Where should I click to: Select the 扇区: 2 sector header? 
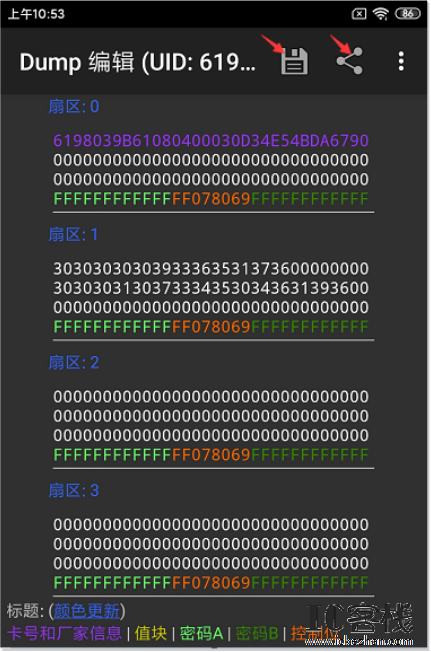(74, 363)
